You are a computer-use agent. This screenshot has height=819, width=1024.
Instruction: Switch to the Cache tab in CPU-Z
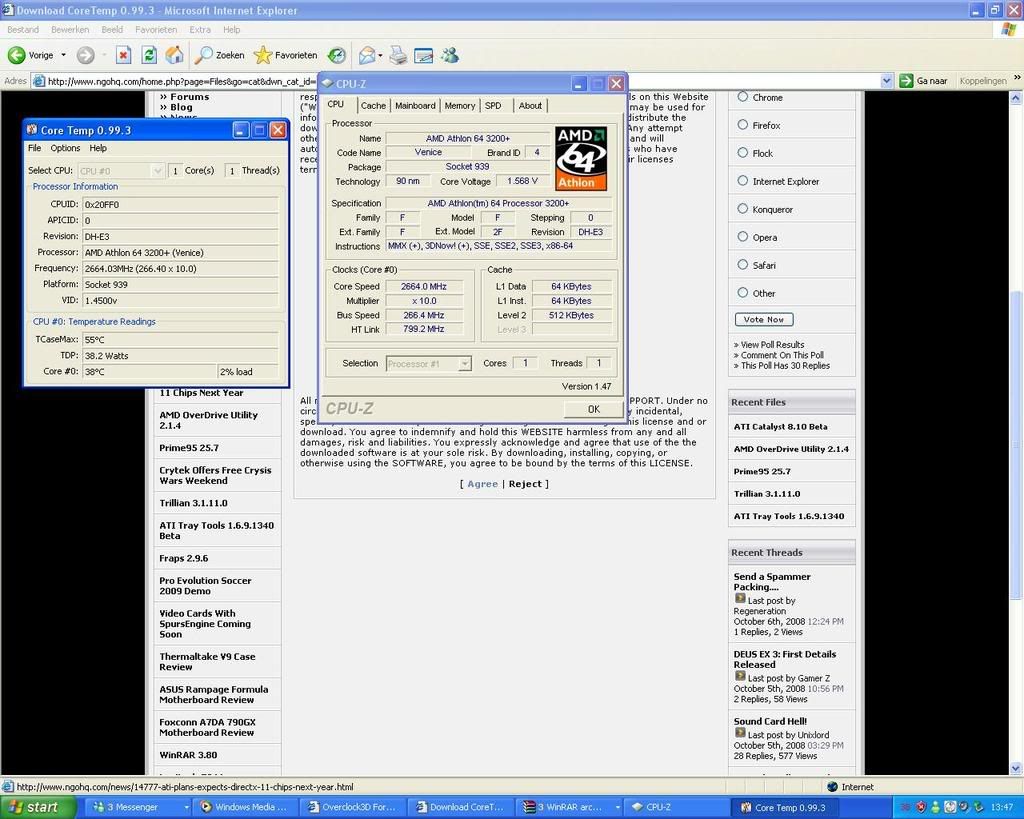[x=373, y=106]
